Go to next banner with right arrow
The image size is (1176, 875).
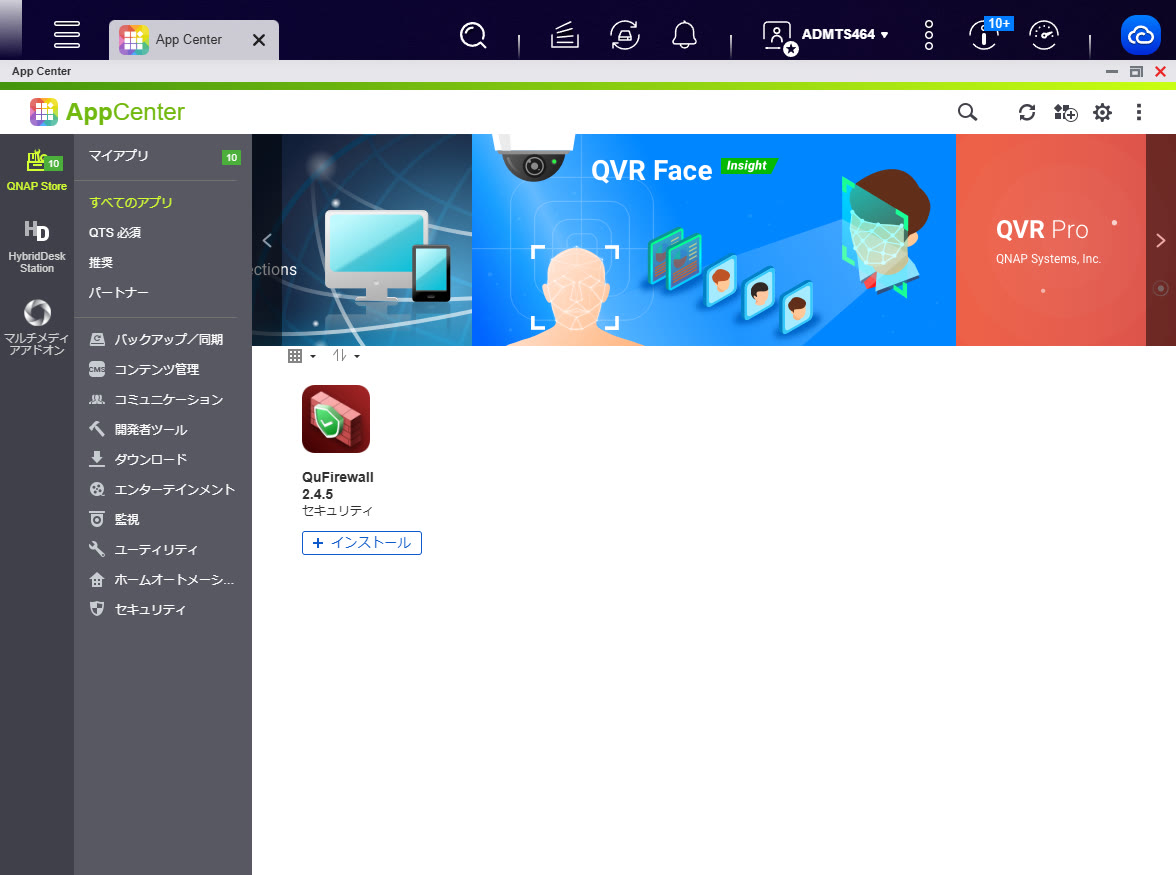pyautogui.click(x=1160, y=241)
